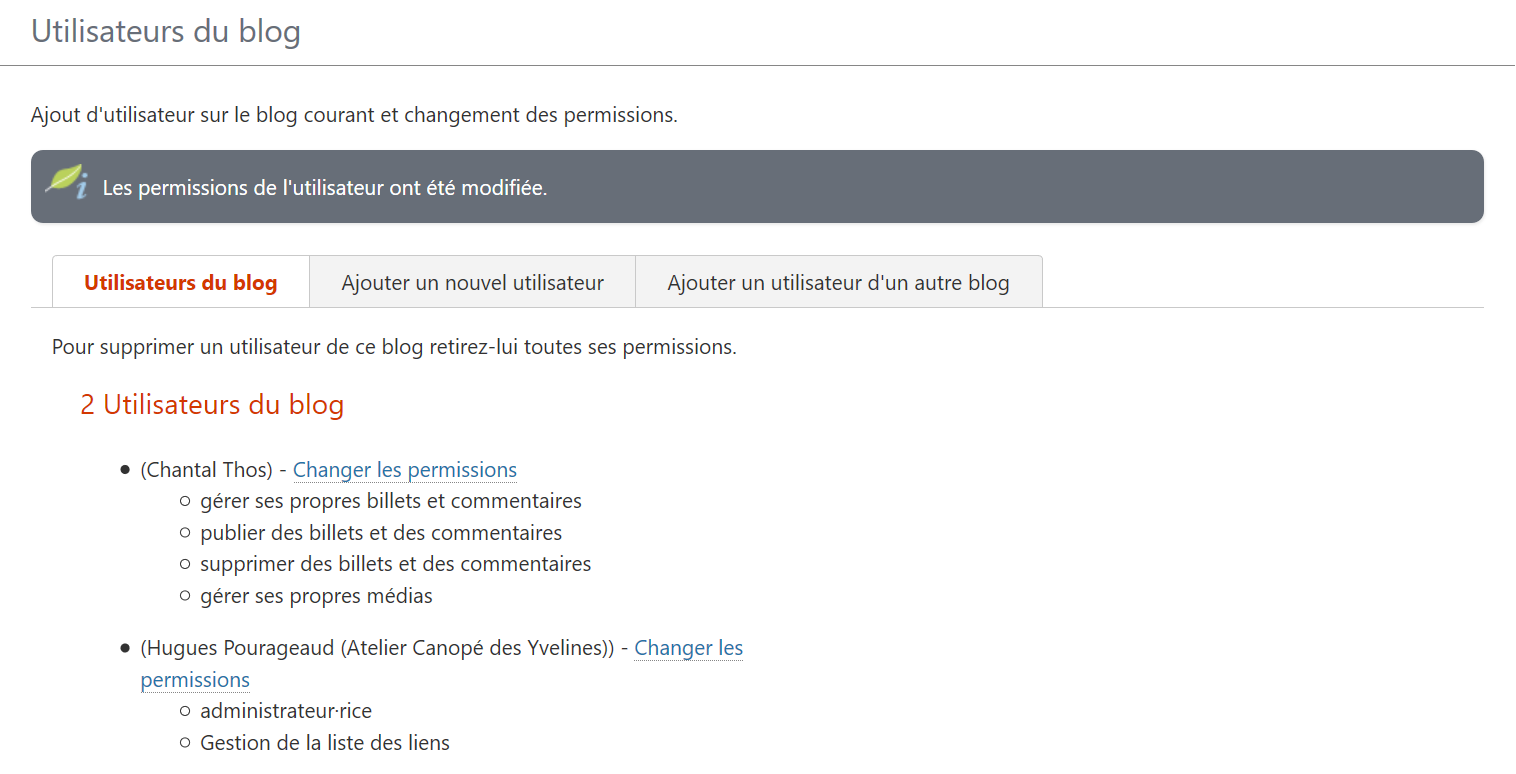The height and width of the screenshot is (774, 1516).
Task: Select the 'Utilisateurs du blog' tab
Action: click(x=180, y=282)
